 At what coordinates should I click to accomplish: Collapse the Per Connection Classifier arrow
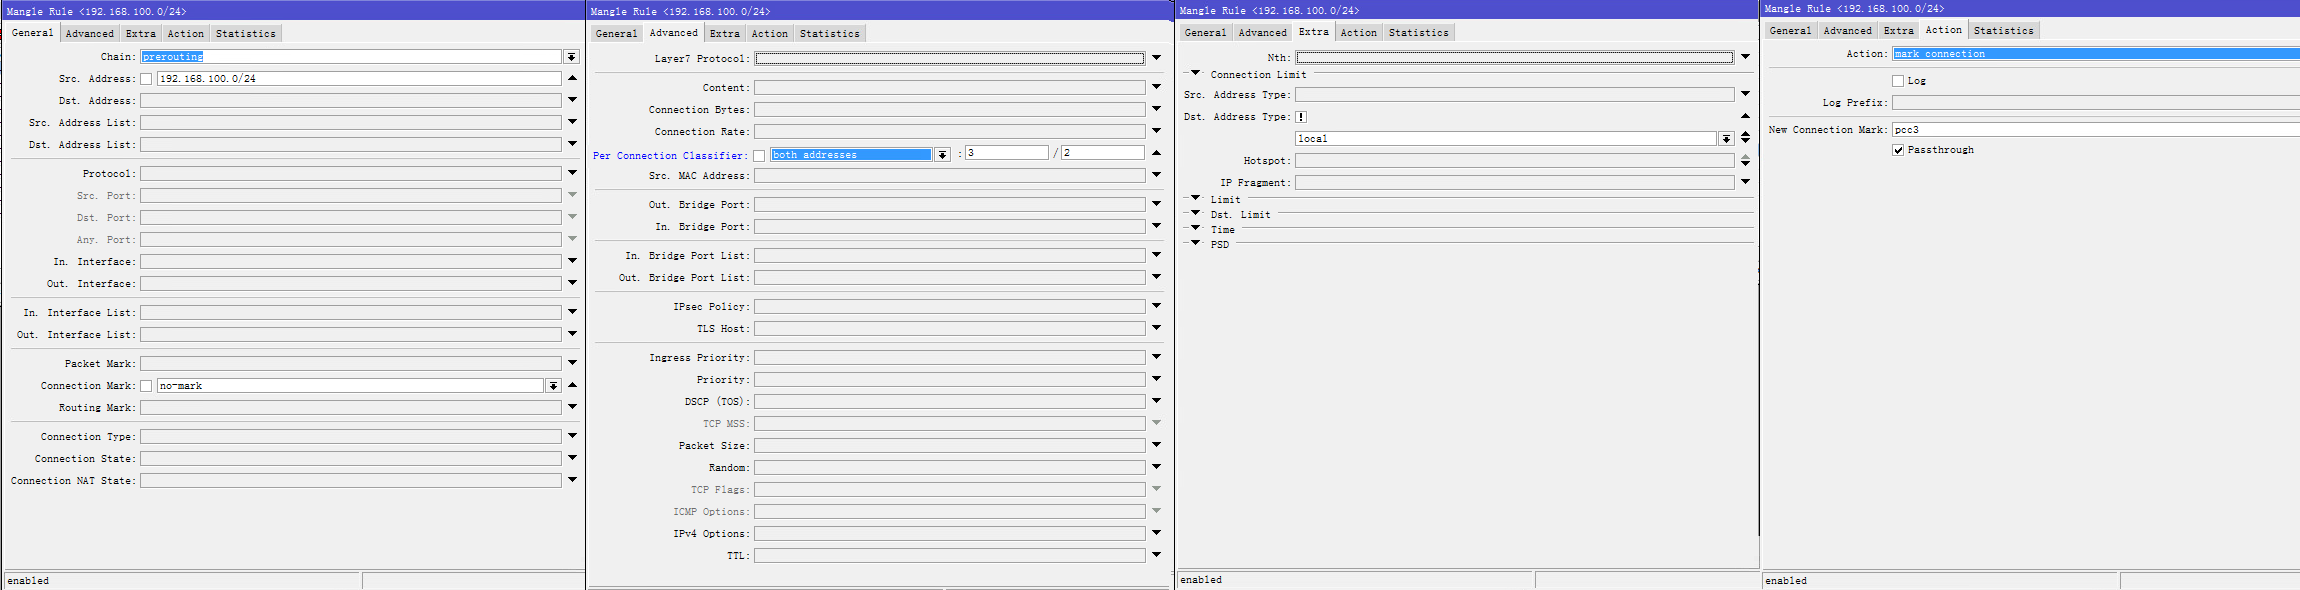pyautogui.click(x=1156, y=153)
